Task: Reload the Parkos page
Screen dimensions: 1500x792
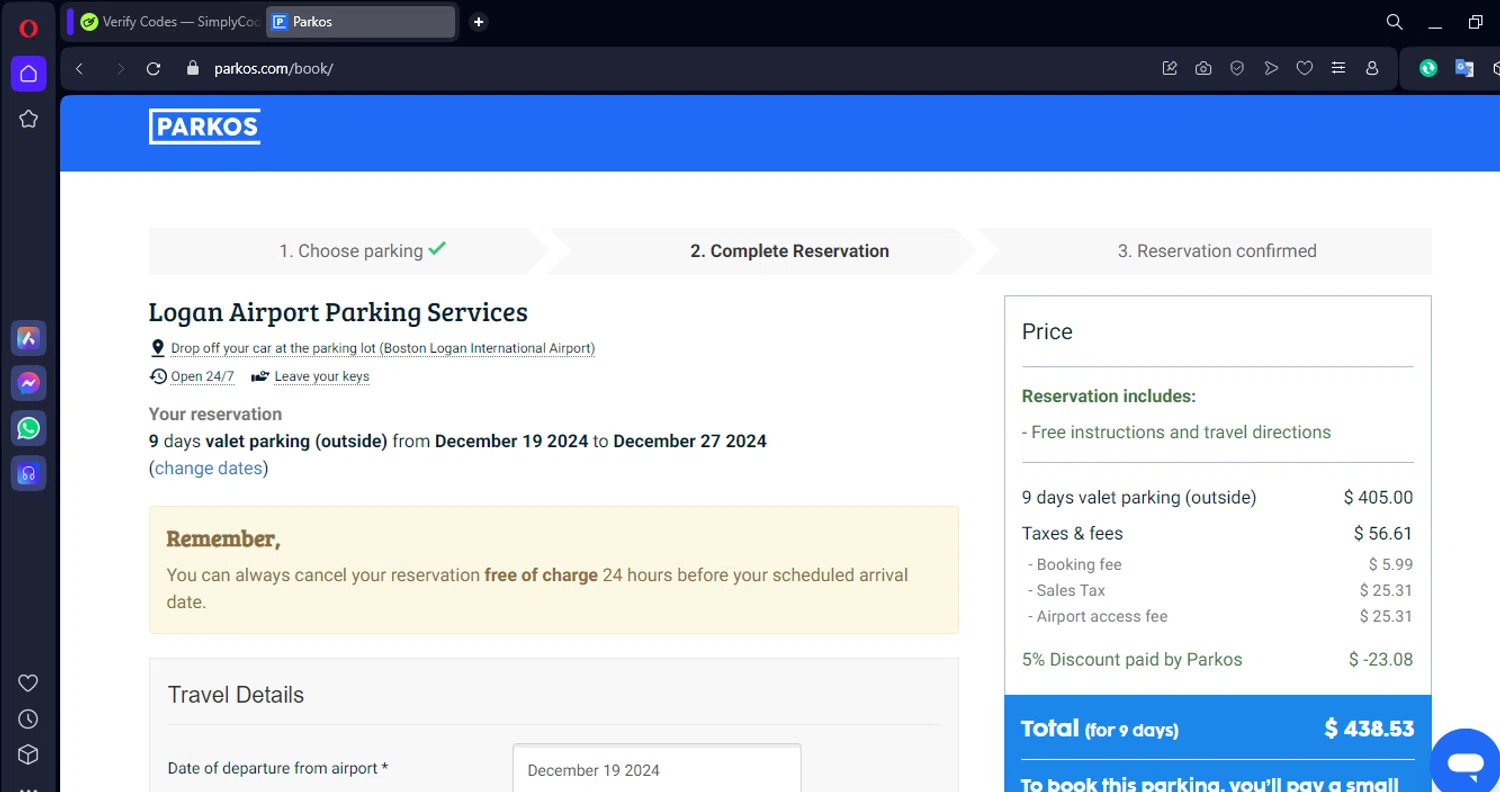Action: click(153, 68)
